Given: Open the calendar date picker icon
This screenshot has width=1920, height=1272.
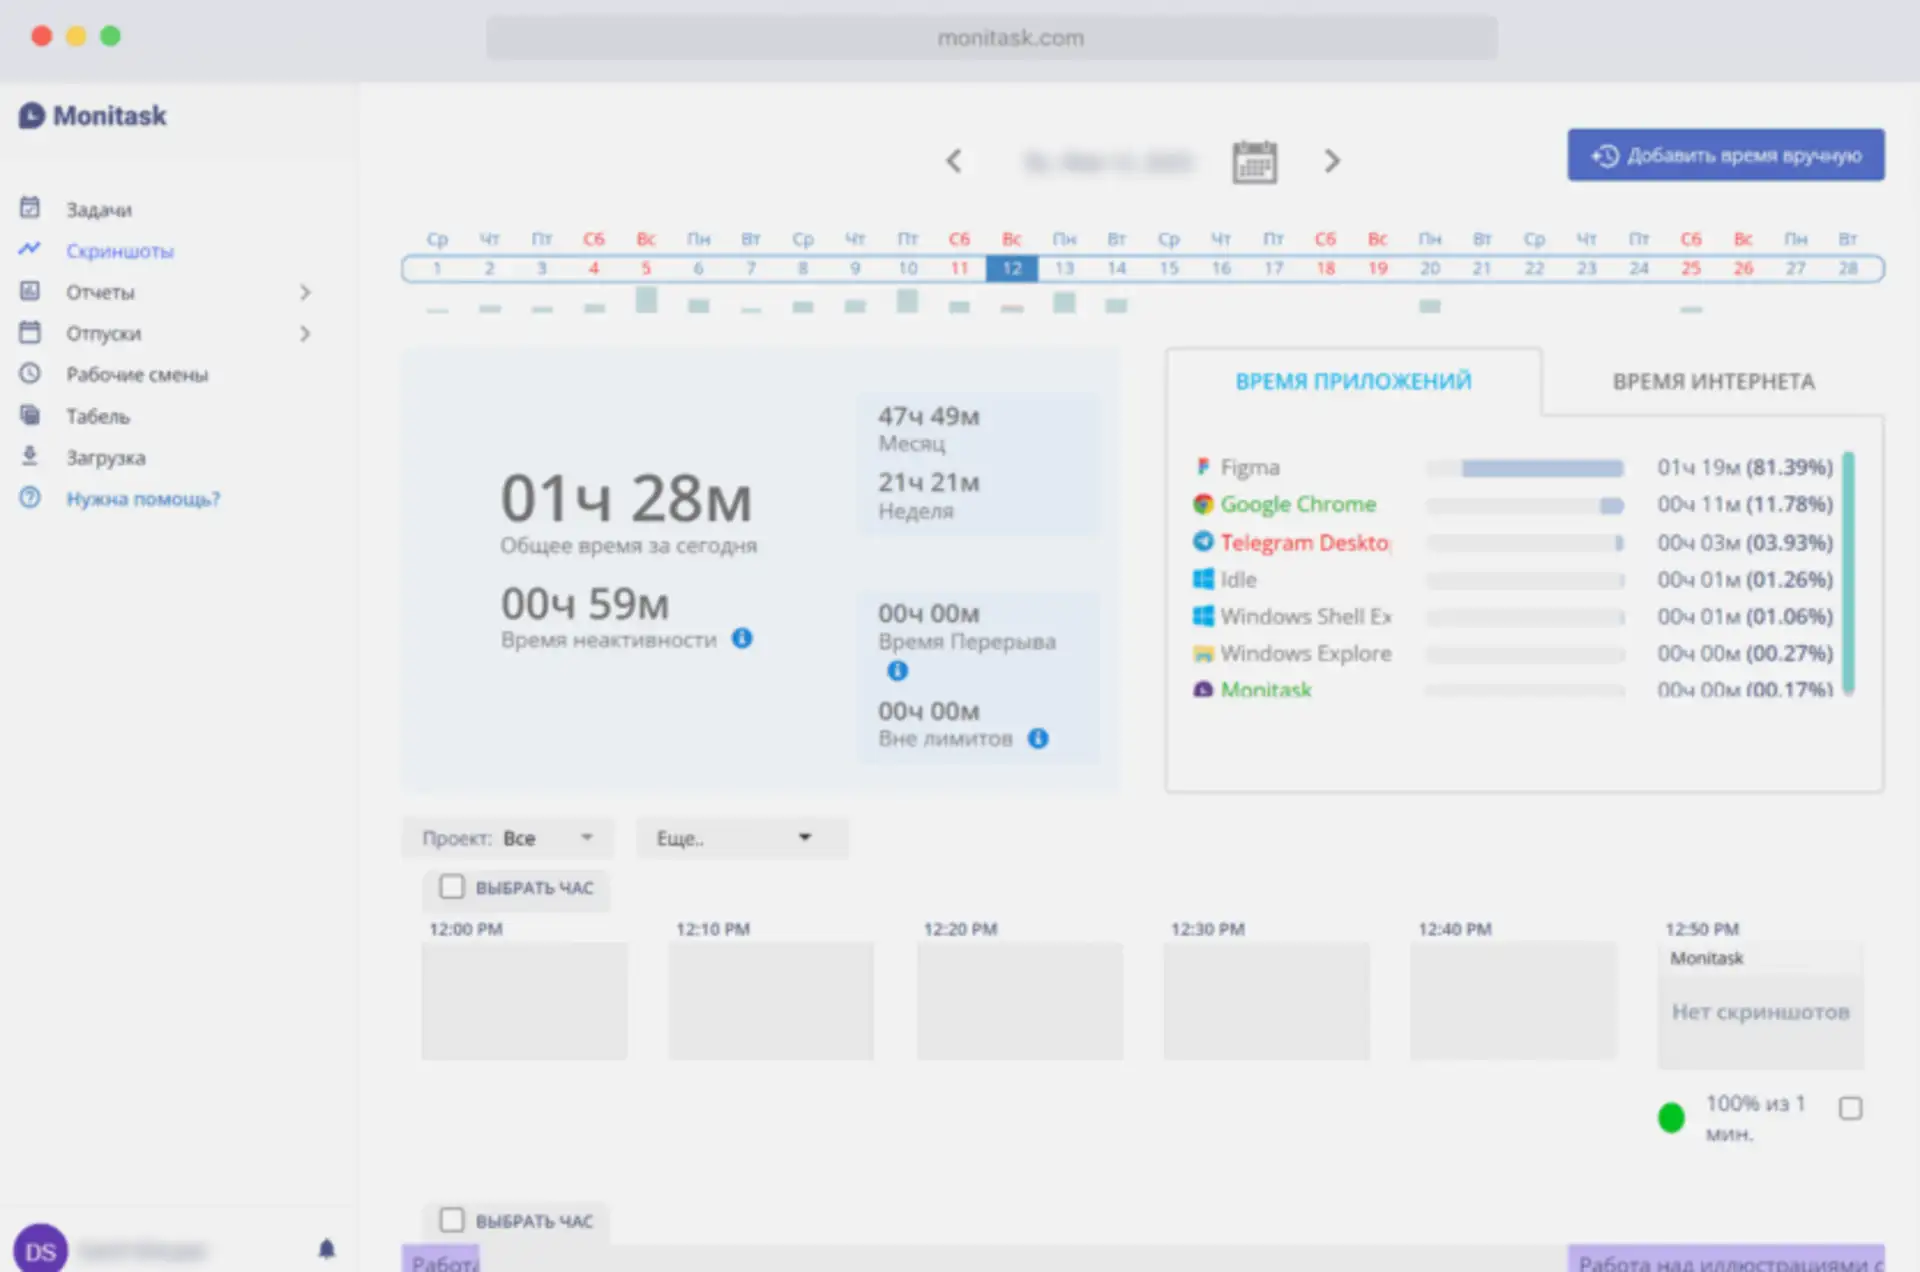Looking at the screenshot, I should tap(1254, 161).
